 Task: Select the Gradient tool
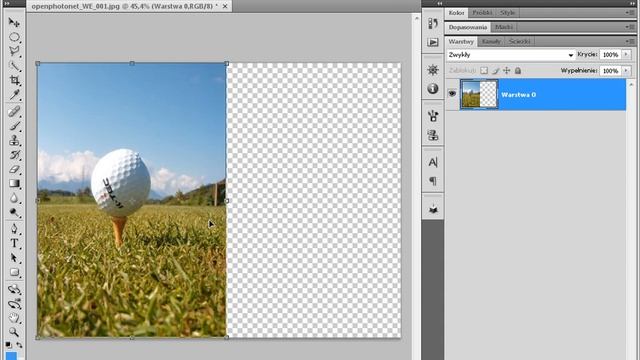tap(14, 184)
